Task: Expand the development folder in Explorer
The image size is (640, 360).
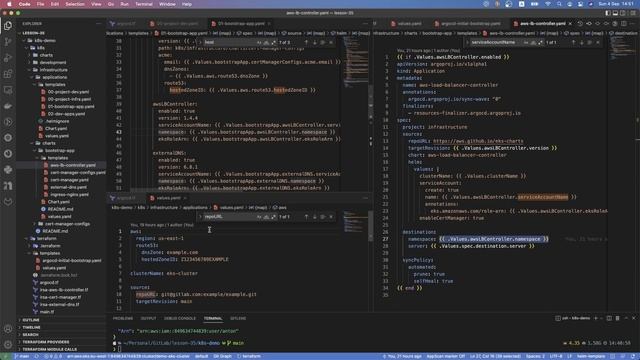Action: click(x=53, y=62)
